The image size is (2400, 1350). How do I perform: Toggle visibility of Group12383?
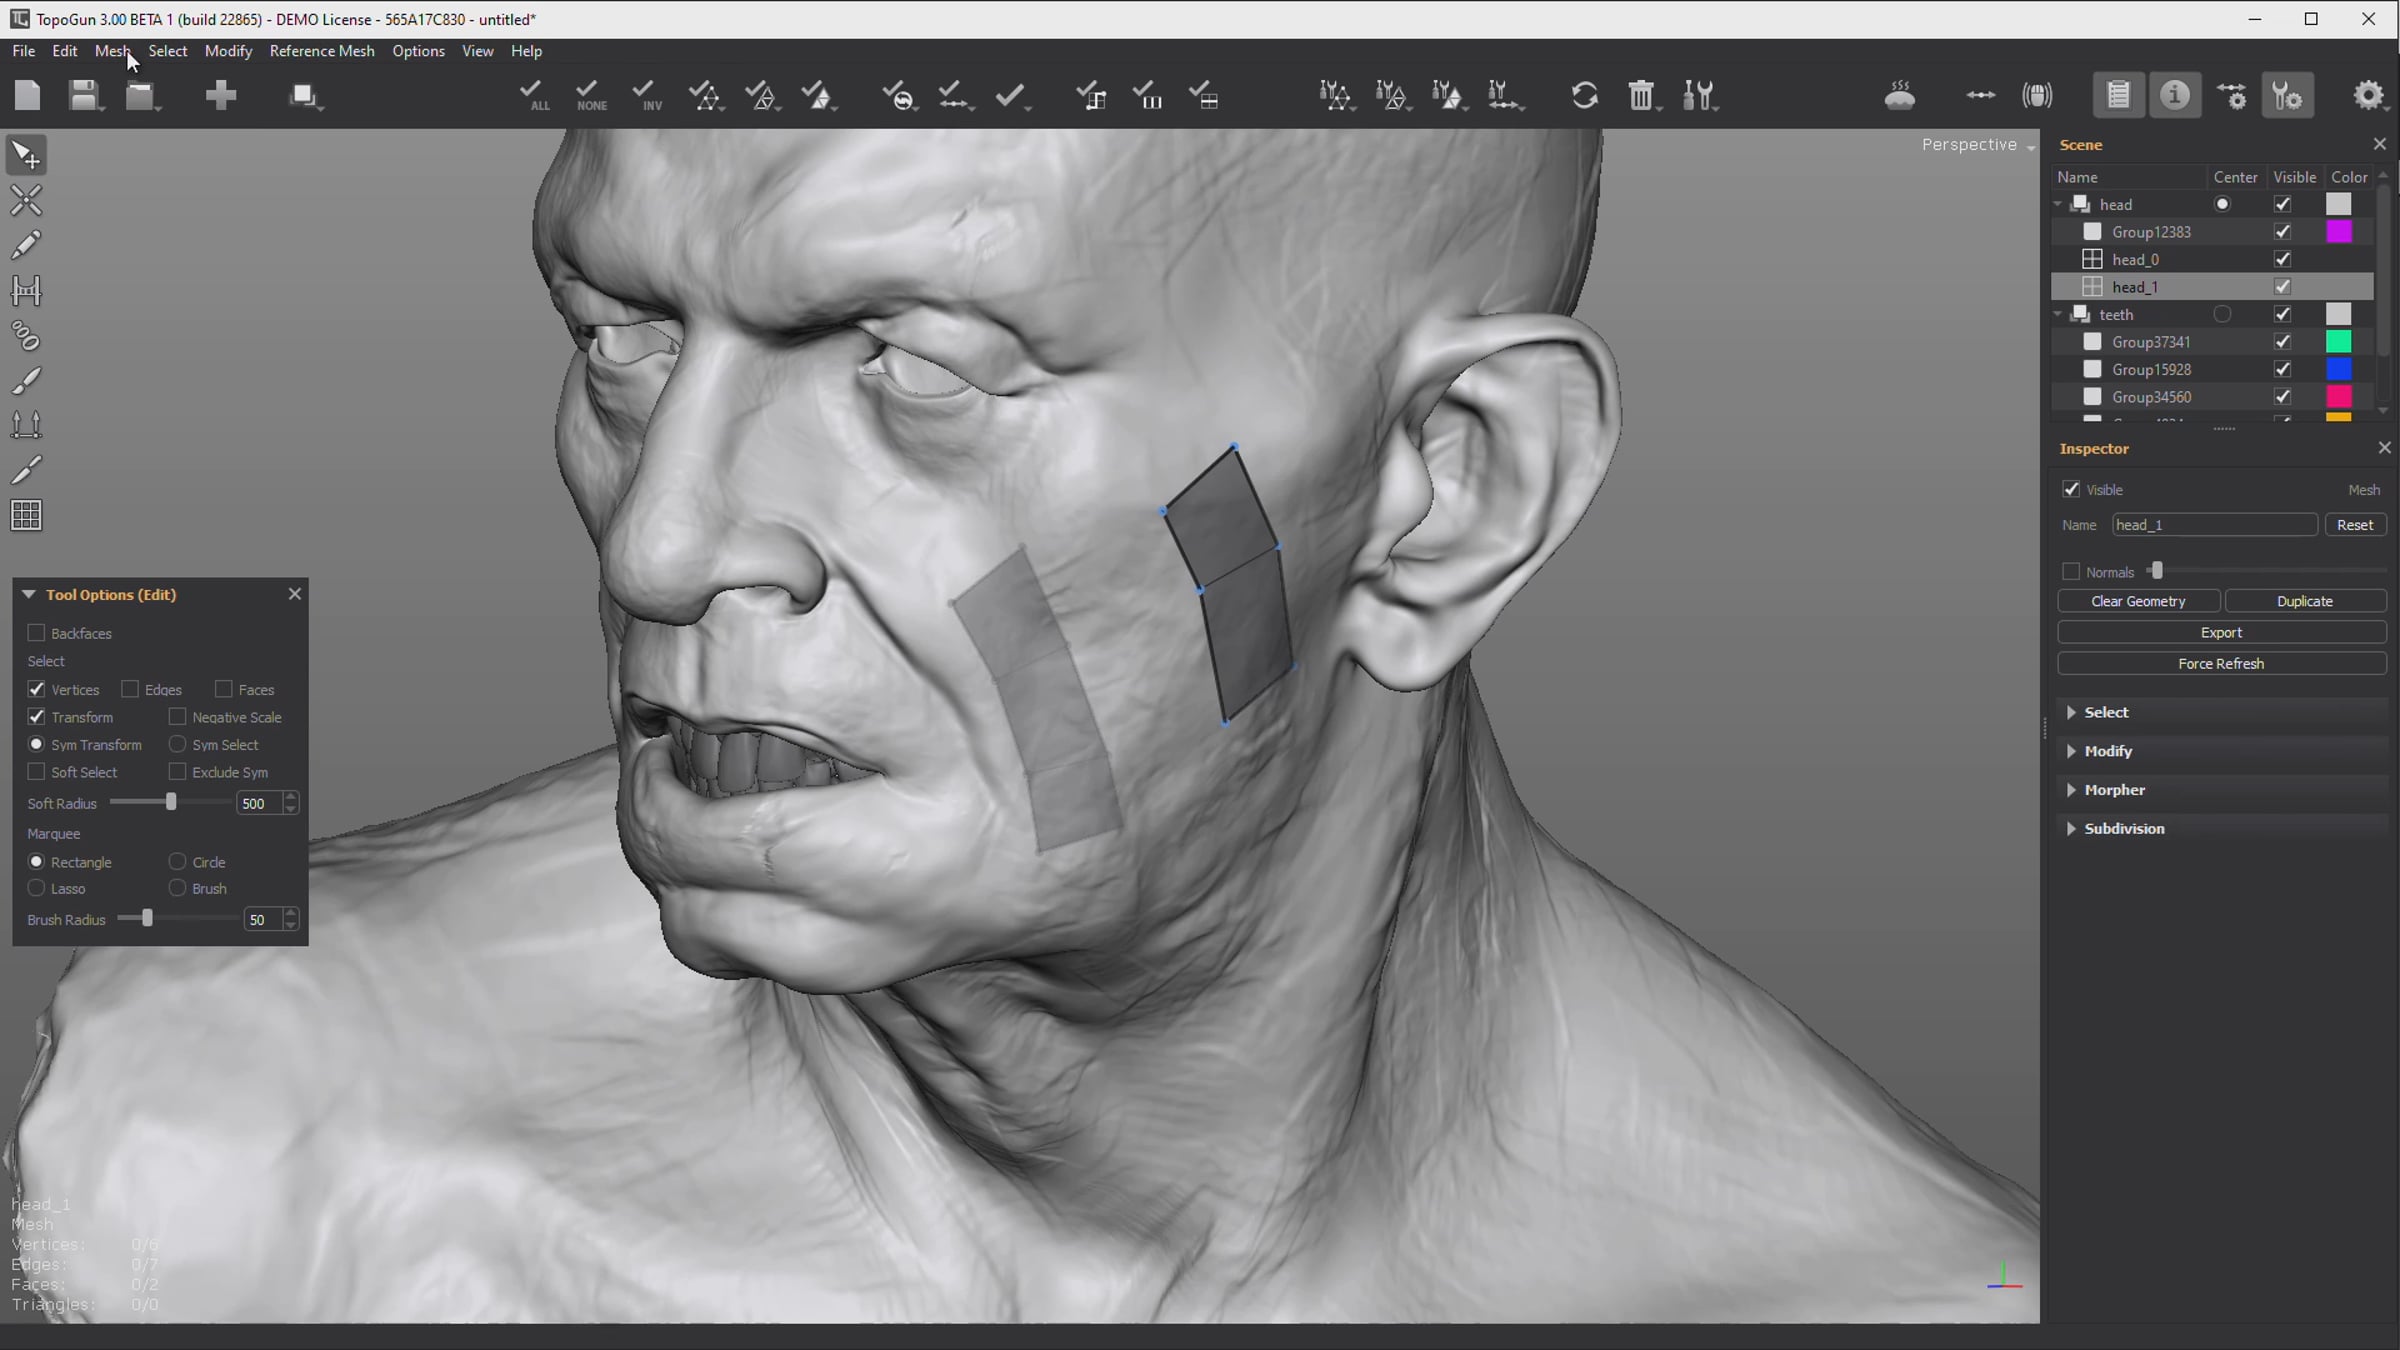tap(2283, 232)
